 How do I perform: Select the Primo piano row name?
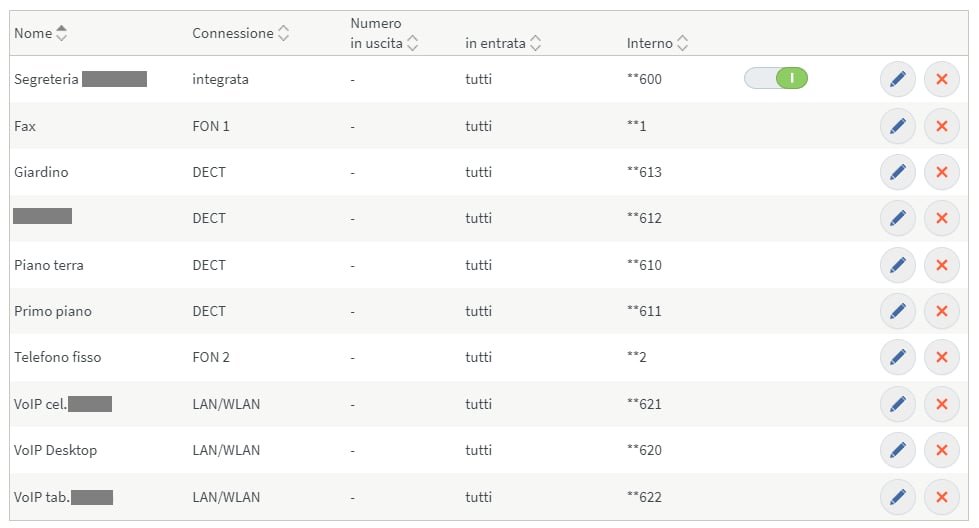pyautogui.click(x=53, y=311)
